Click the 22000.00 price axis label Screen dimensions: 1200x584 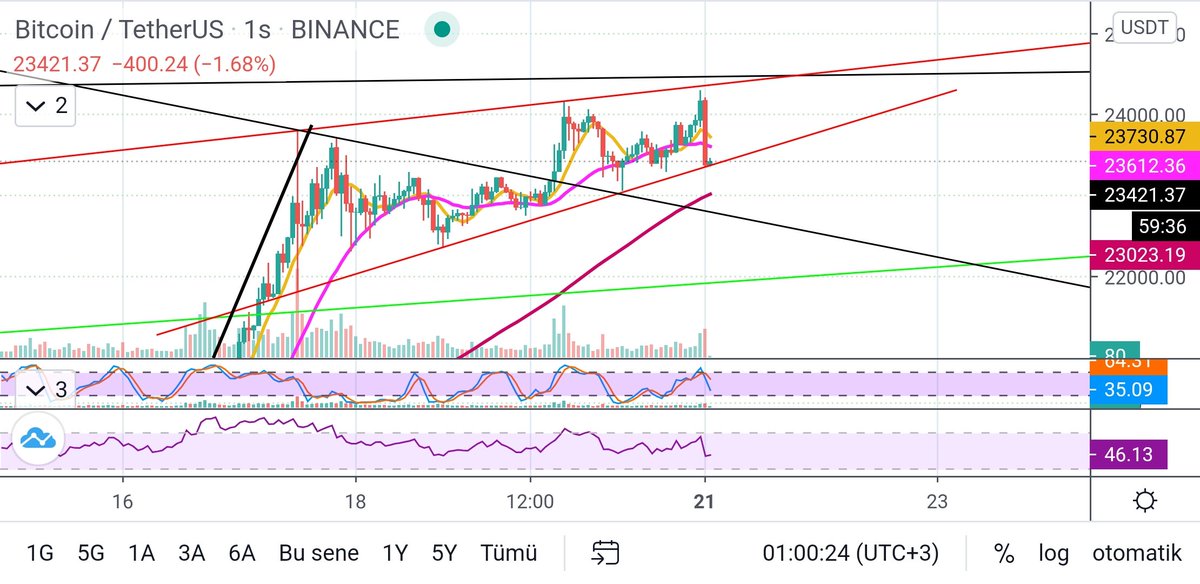click(x=1145, y=276)
